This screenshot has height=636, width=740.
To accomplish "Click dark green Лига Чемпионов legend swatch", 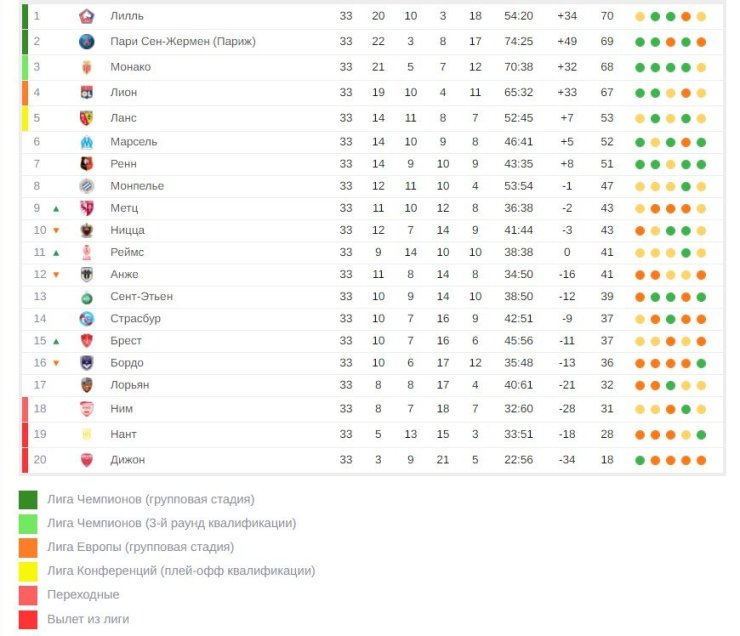I will pyautogui.click(x=28, y=500).
